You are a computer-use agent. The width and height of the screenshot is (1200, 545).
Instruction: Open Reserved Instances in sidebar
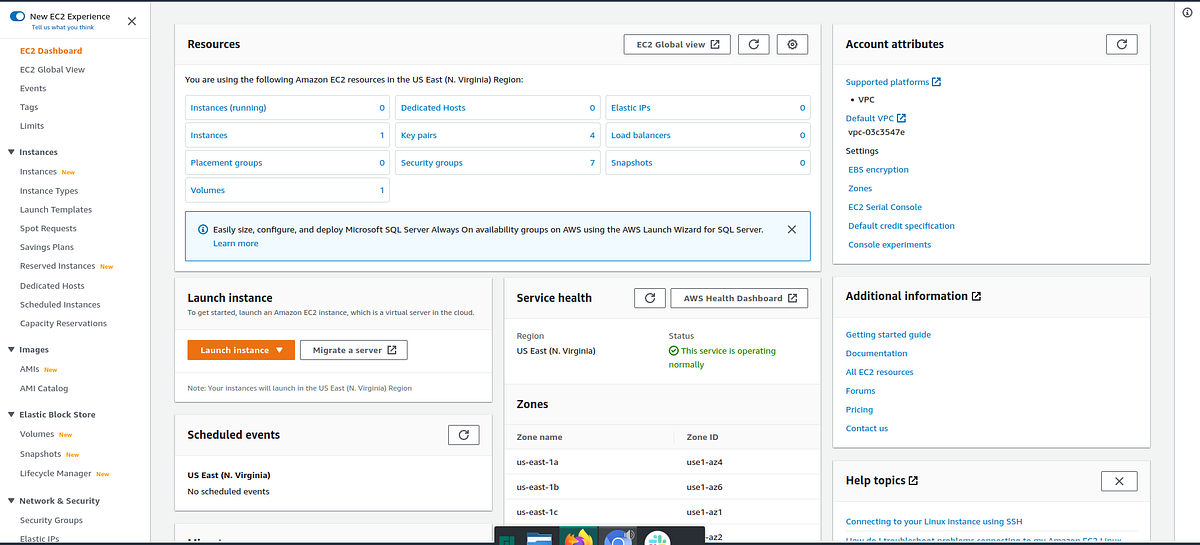[58, 267]
